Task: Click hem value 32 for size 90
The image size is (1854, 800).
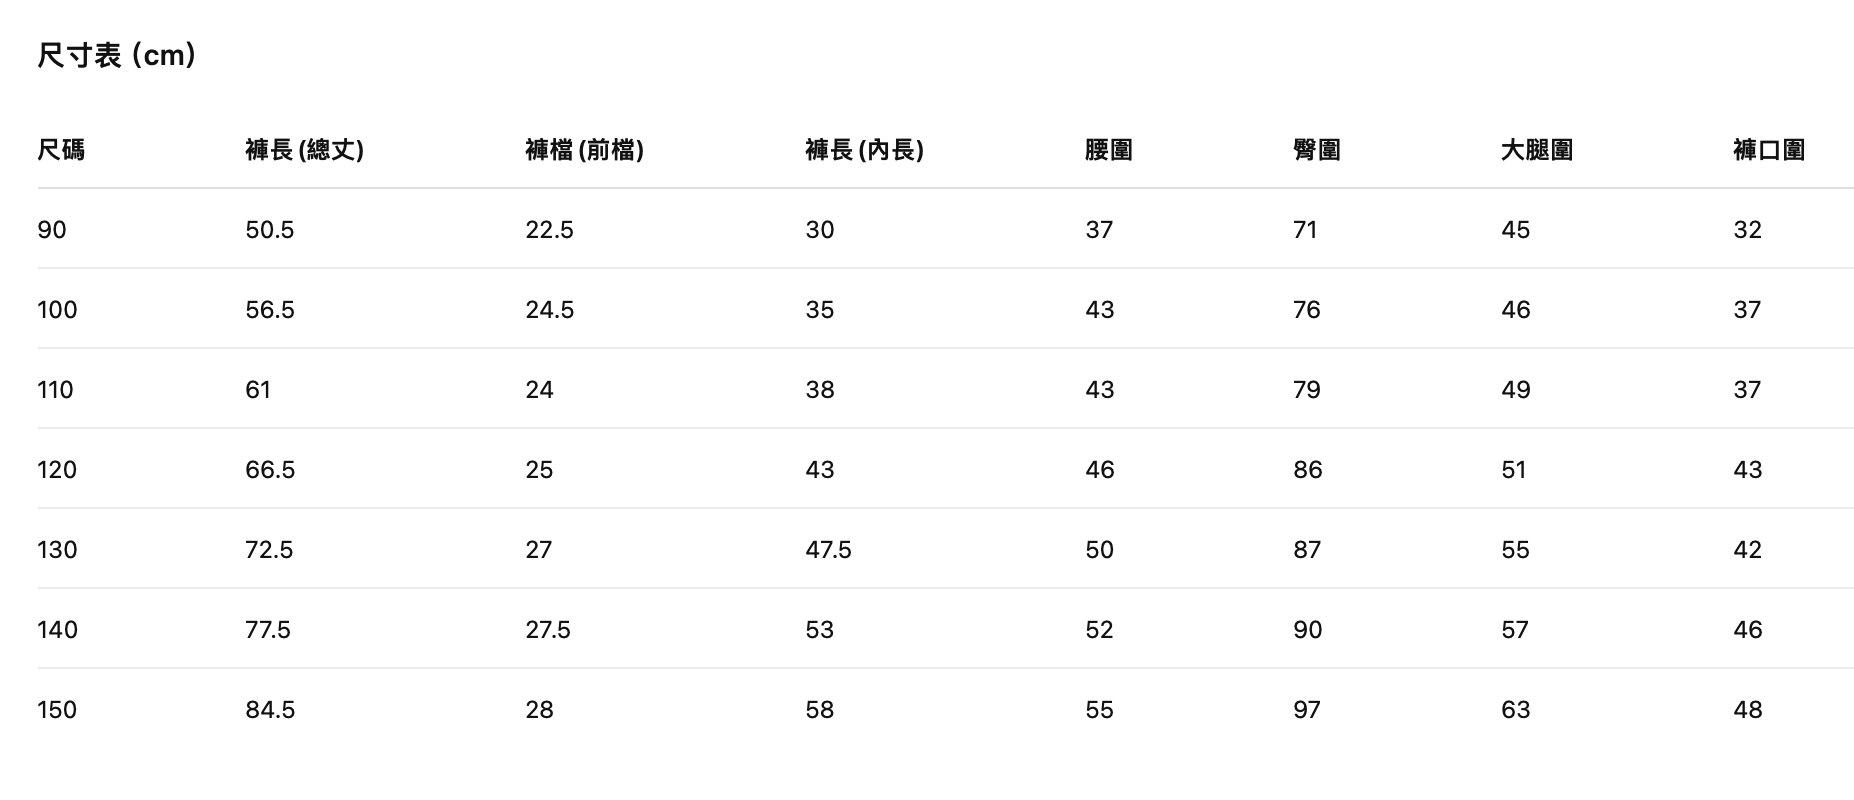Action: pyautogui.click(x=1748, y=230)
